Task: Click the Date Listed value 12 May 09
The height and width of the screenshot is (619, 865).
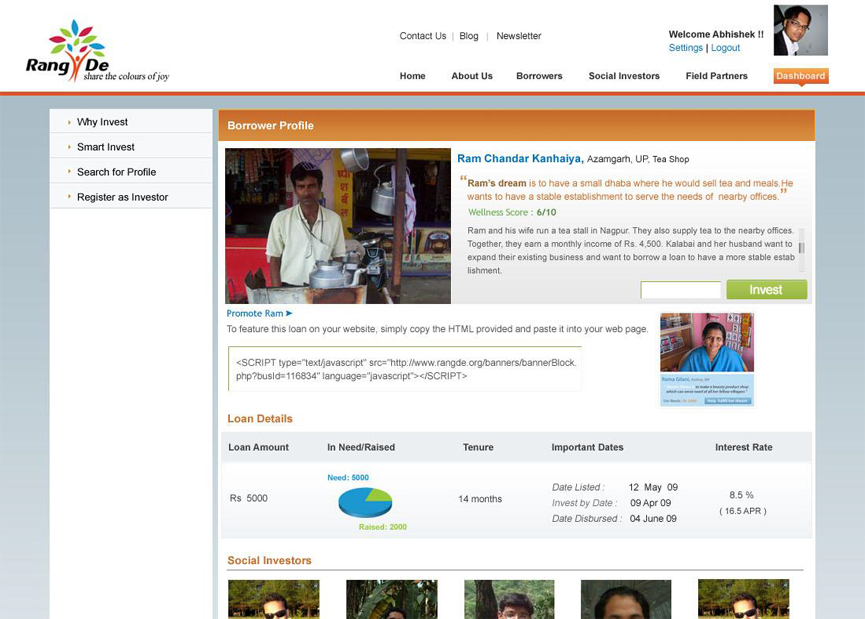Action: pos(653,487)
